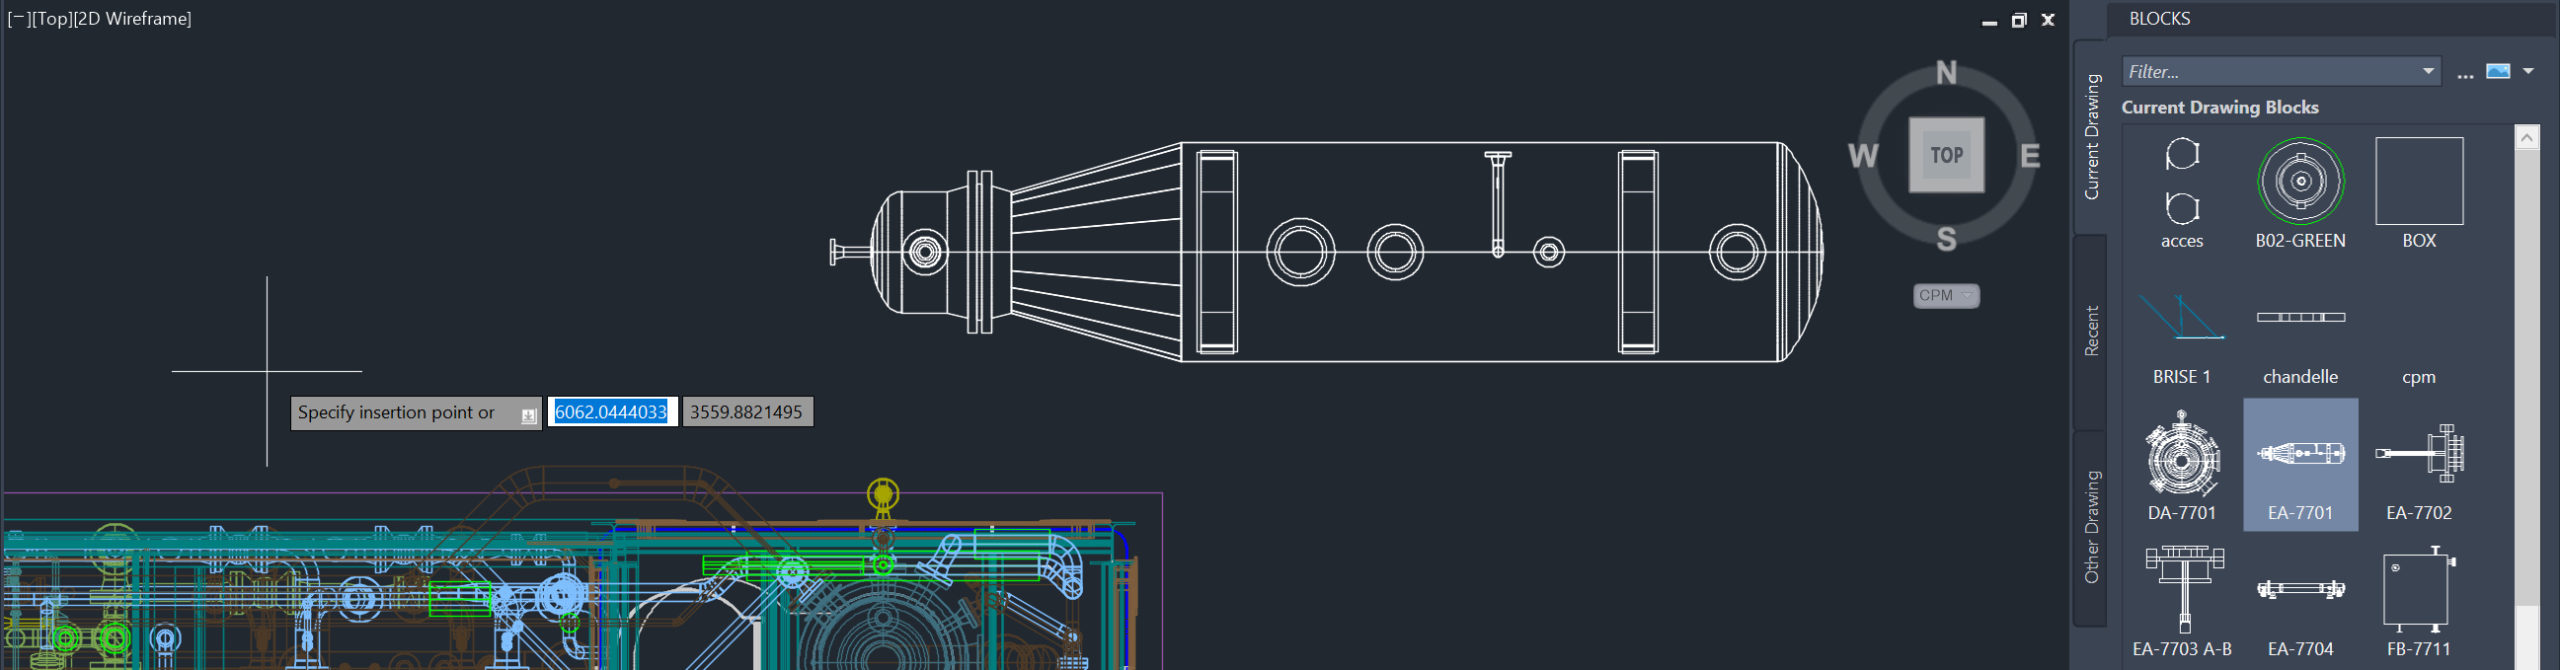Viewport: 2560px width, 670px height.
Task: Select the DA-7701 block thumbnail
Action: coord(2182,453)
